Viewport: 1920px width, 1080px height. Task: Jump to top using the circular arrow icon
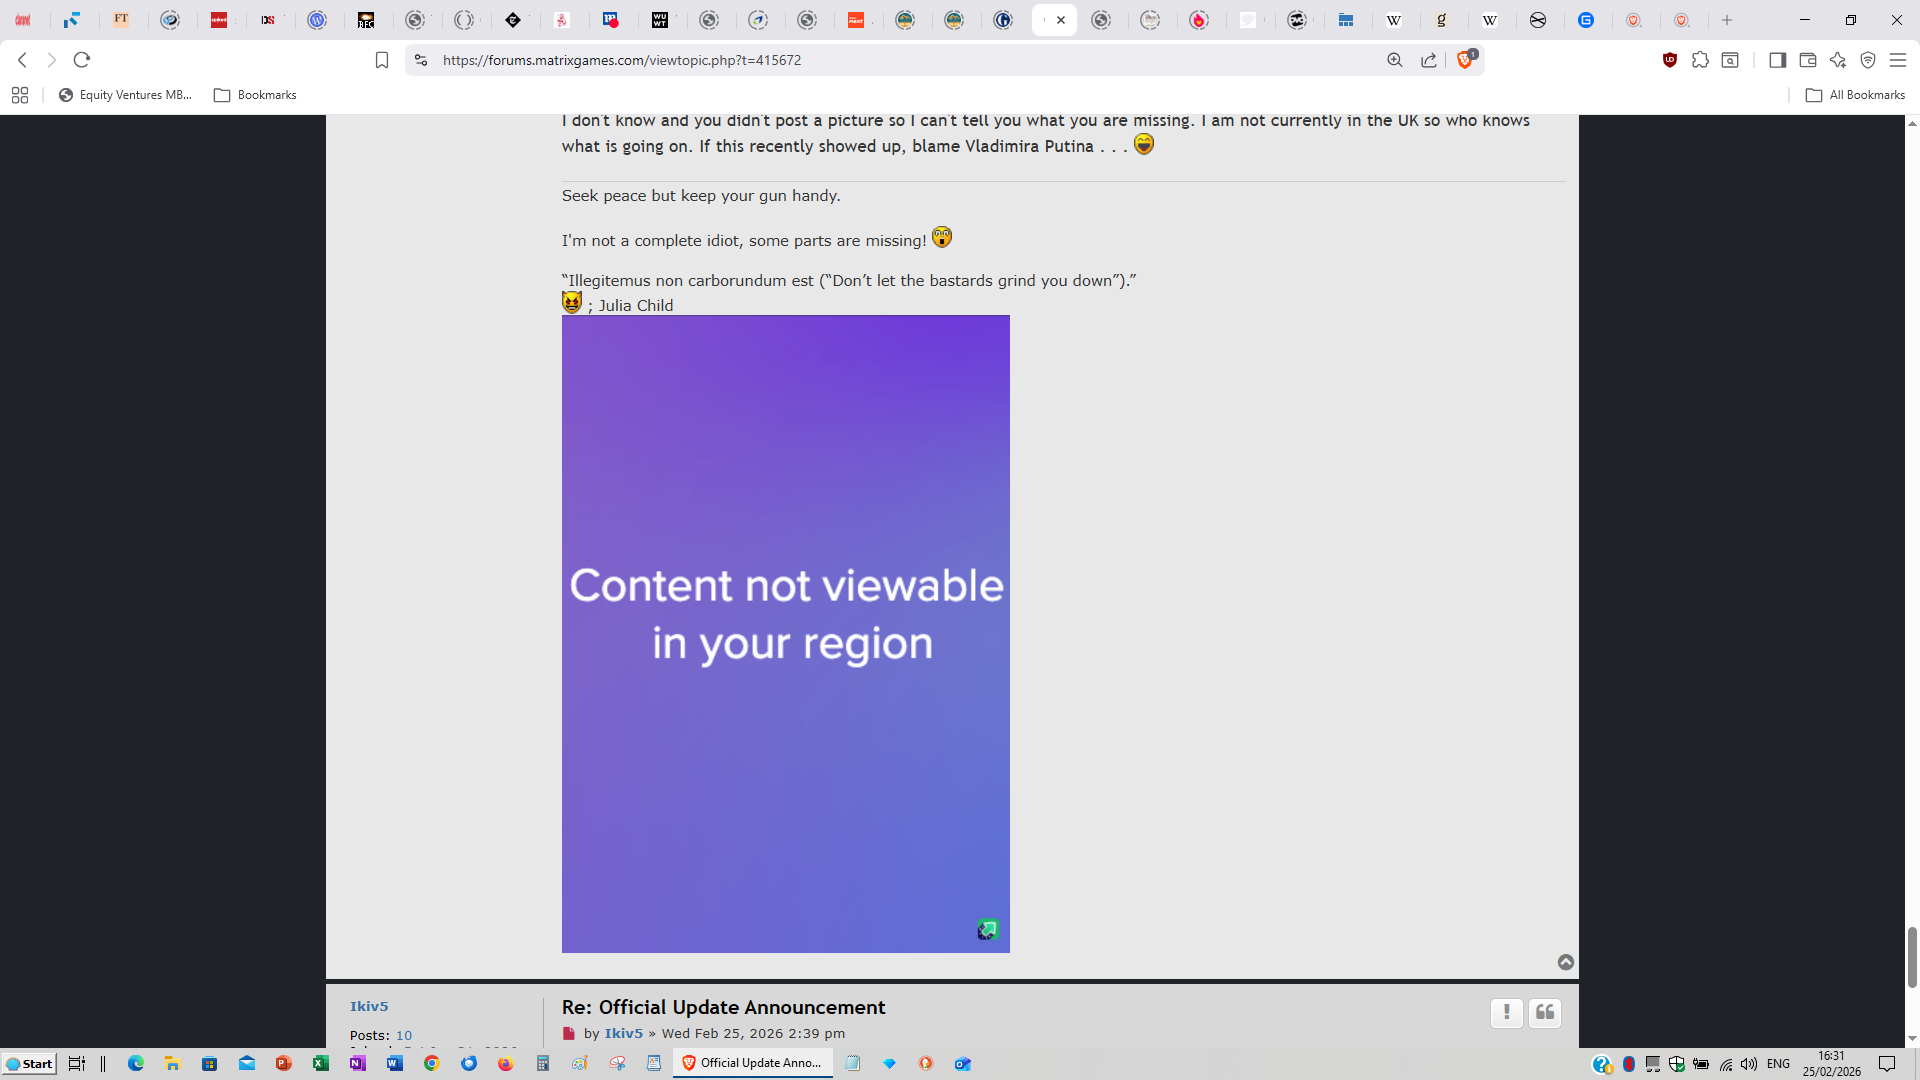(1567, 961)
